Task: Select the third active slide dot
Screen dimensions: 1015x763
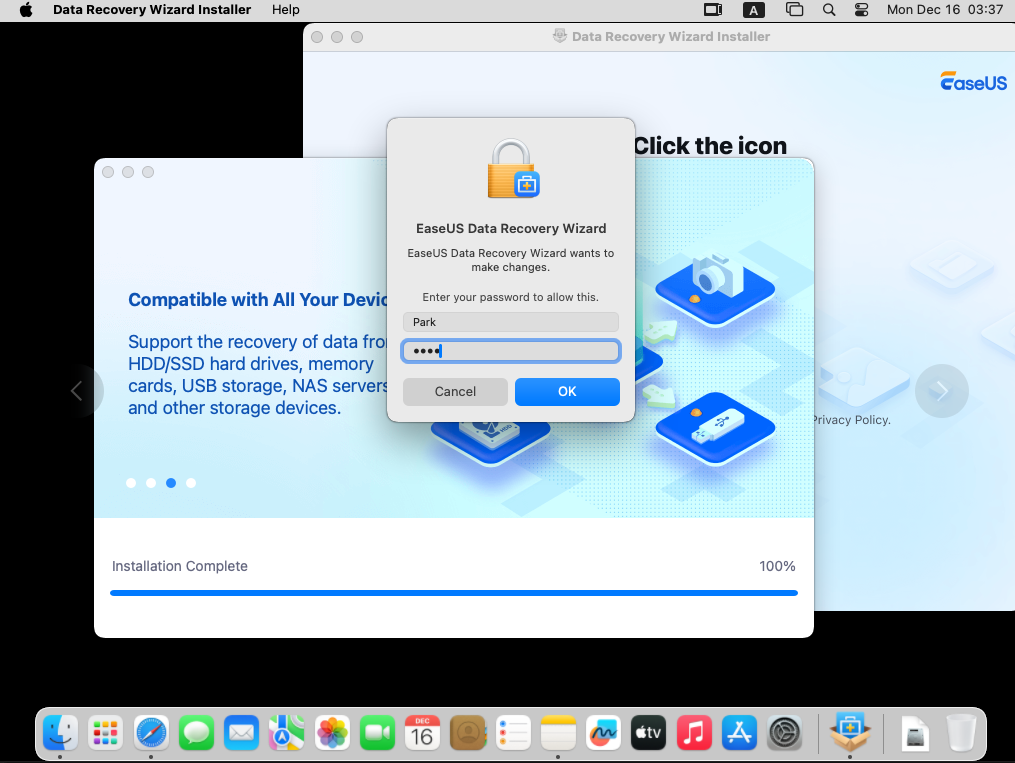Action: (171, 483)
